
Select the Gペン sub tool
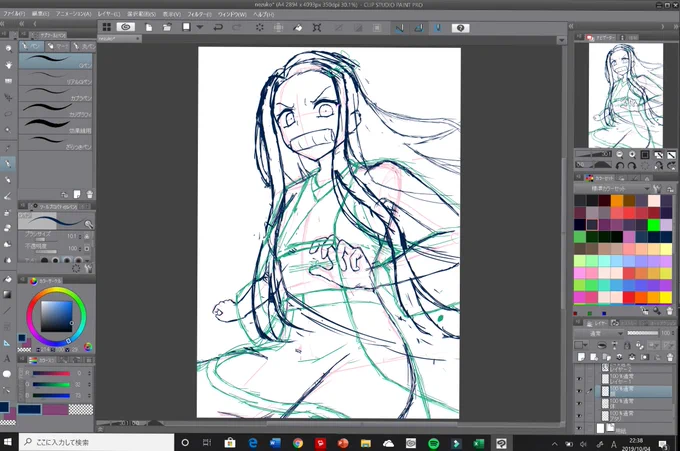pos(56,61)
